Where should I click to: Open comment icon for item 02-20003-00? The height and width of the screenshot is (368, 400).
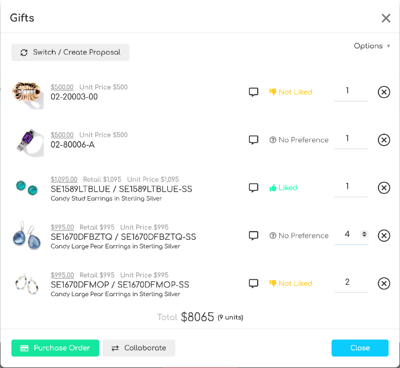[x=254, y=92]
